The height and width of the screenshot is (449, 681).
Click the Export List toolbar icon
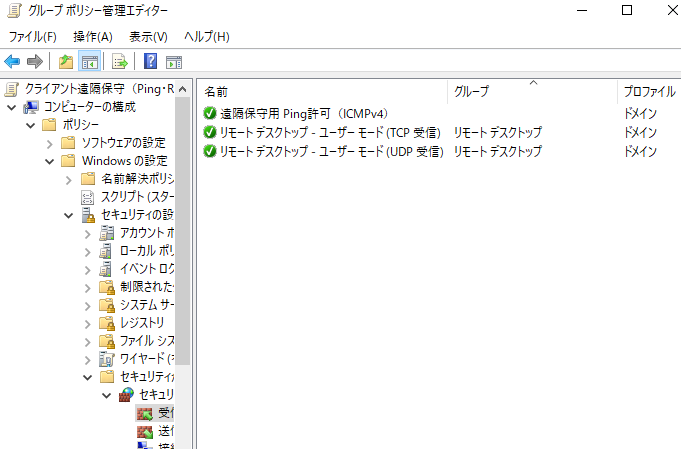pos(119,62)
